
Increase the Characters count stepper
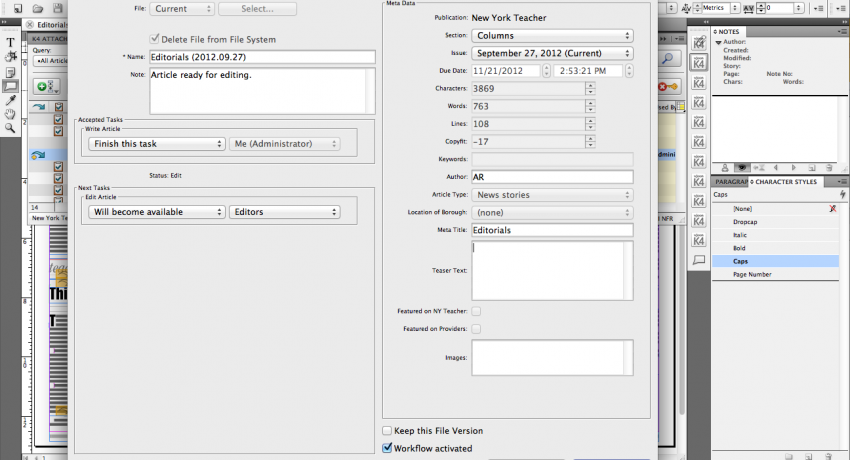[x=590, y=85]
